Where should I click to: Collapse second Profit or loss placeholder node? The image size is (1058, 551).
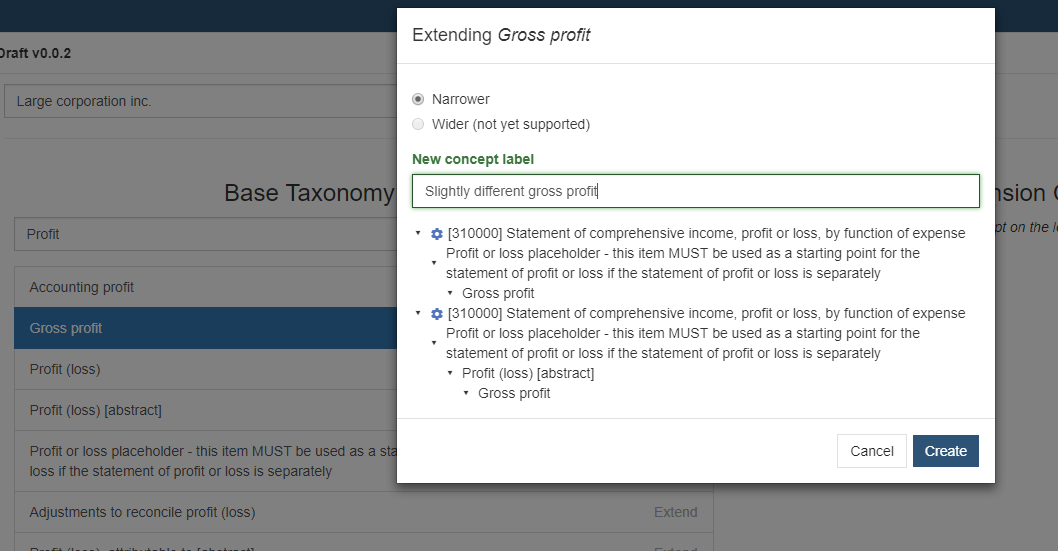tap(434, 343)
